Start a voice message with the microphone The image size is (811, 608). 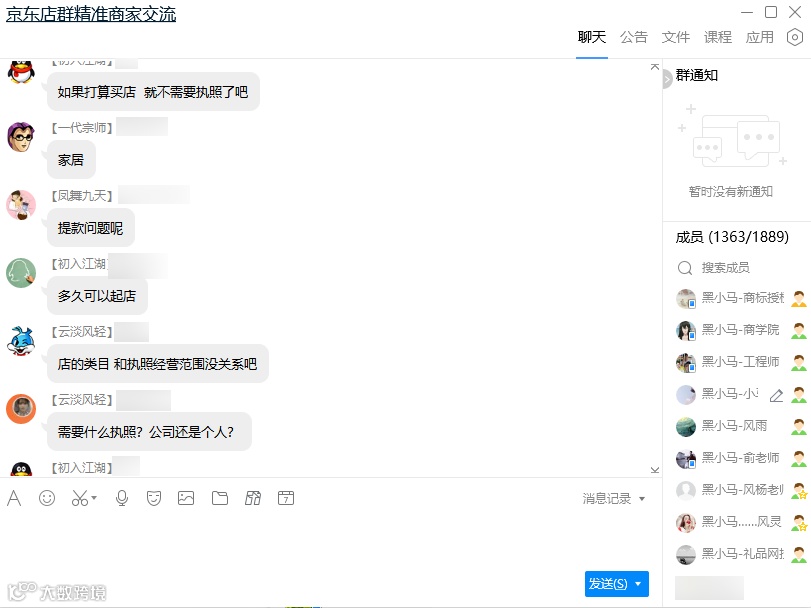122,498
